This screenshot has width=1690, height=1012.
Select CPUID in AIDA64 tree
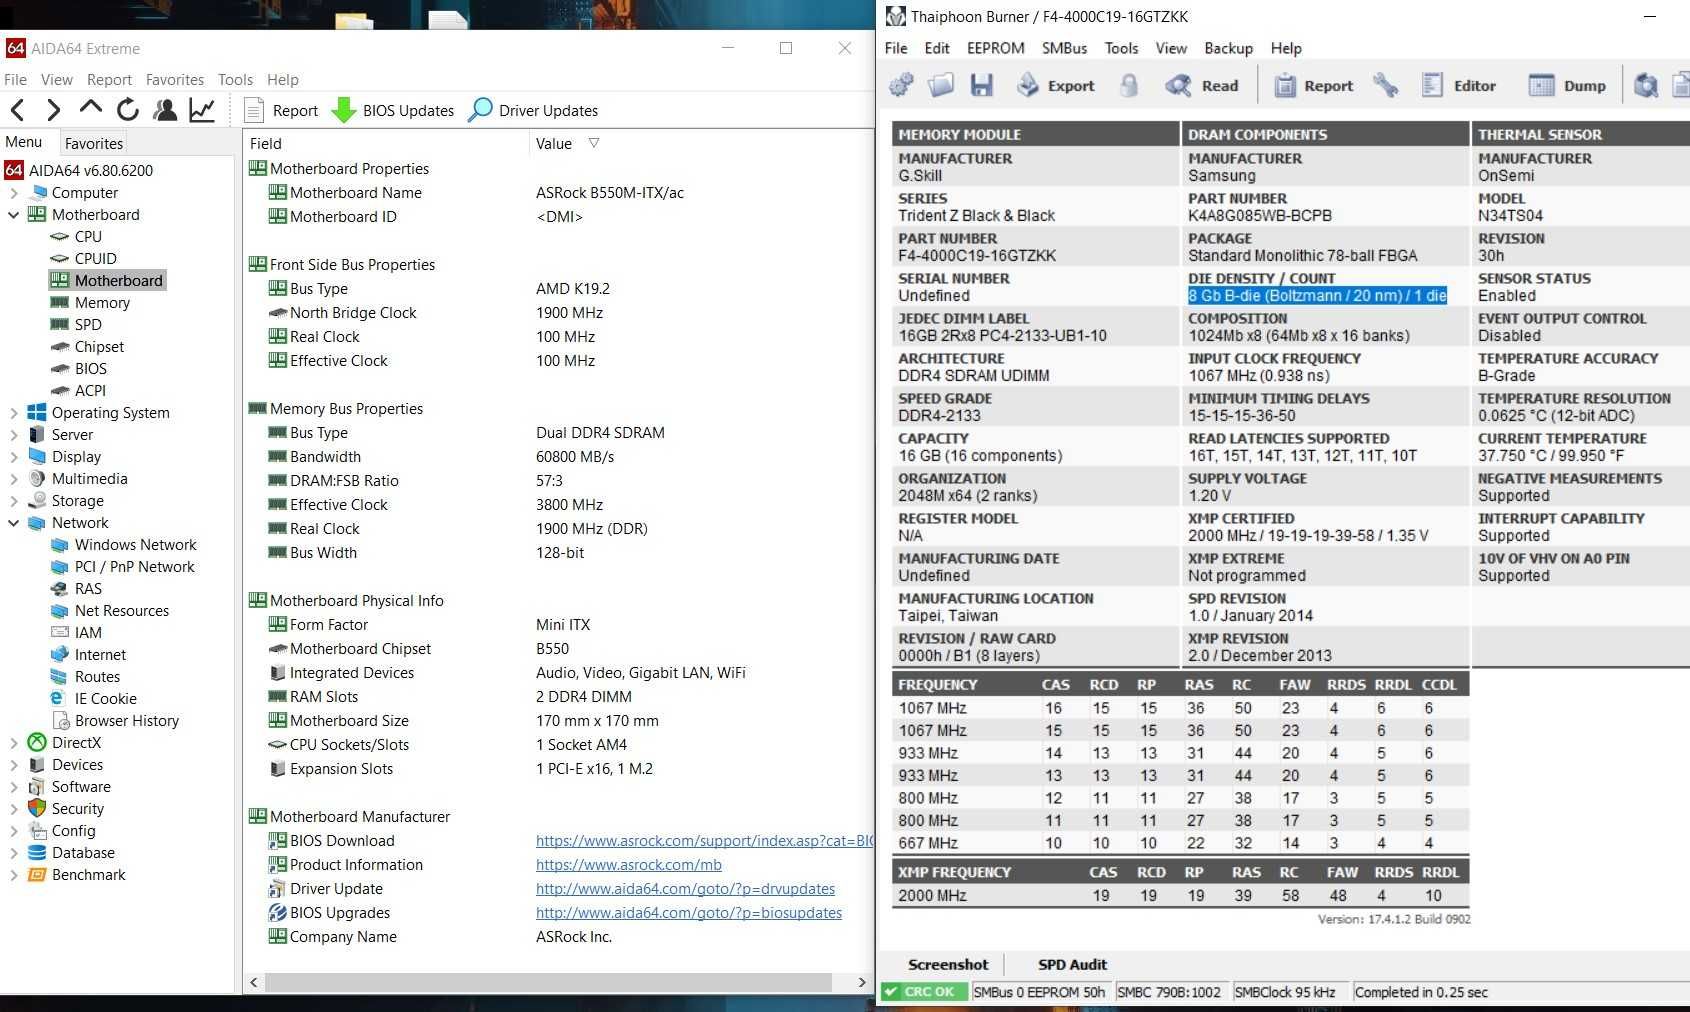tap(95, 258)
